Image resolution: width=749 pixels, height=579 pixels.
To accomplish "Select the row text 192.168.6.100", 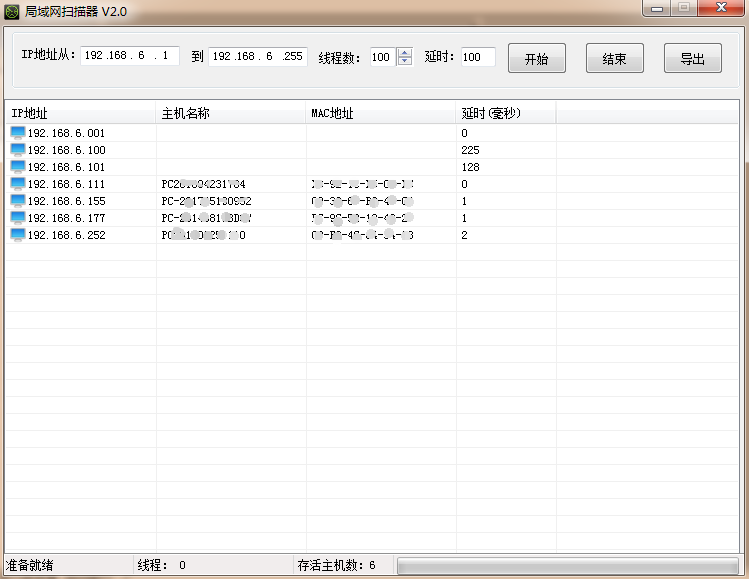I will click(66, 150).
